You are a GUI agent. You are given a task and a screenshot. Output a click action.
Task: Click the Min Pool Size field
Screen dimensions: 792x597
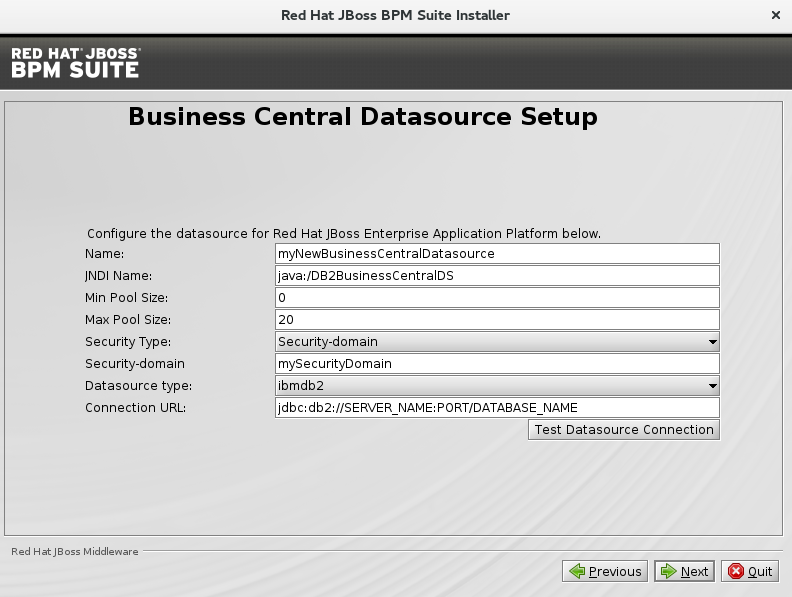click(x=498, y=297)
